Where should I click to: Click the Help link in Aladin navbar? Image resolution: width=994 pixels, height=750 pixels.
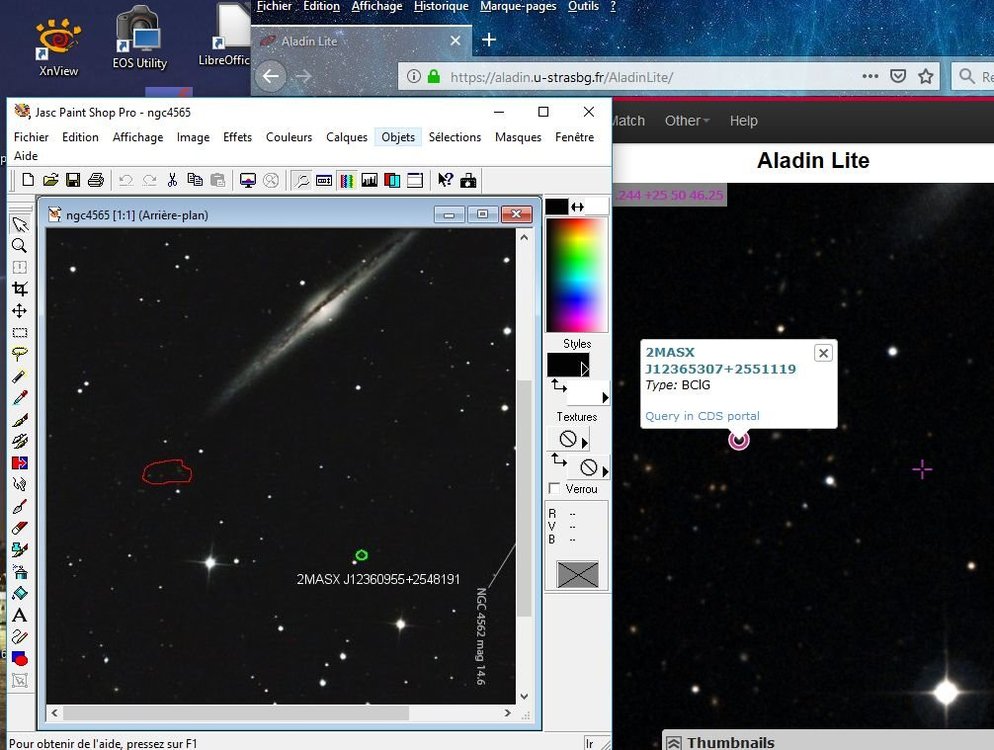pos(744,120)
